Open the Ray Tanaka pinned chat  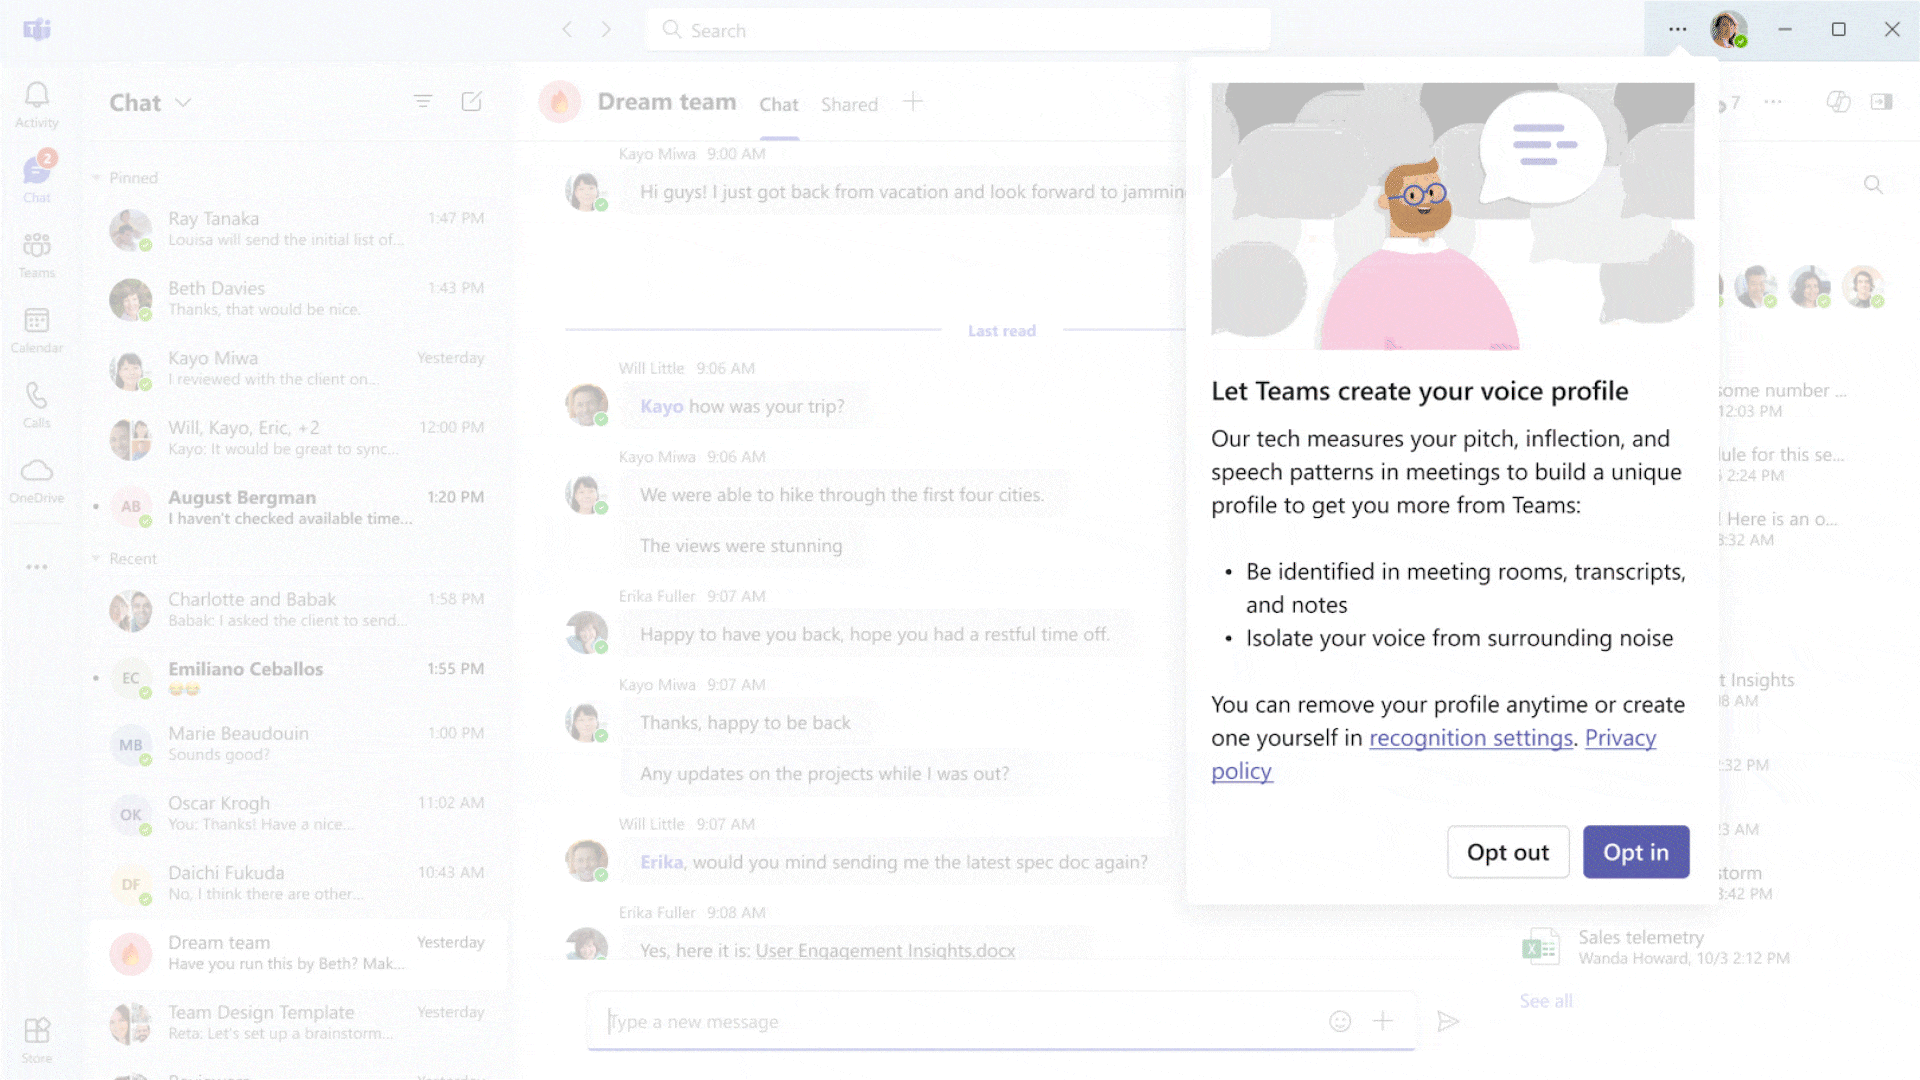290,229
